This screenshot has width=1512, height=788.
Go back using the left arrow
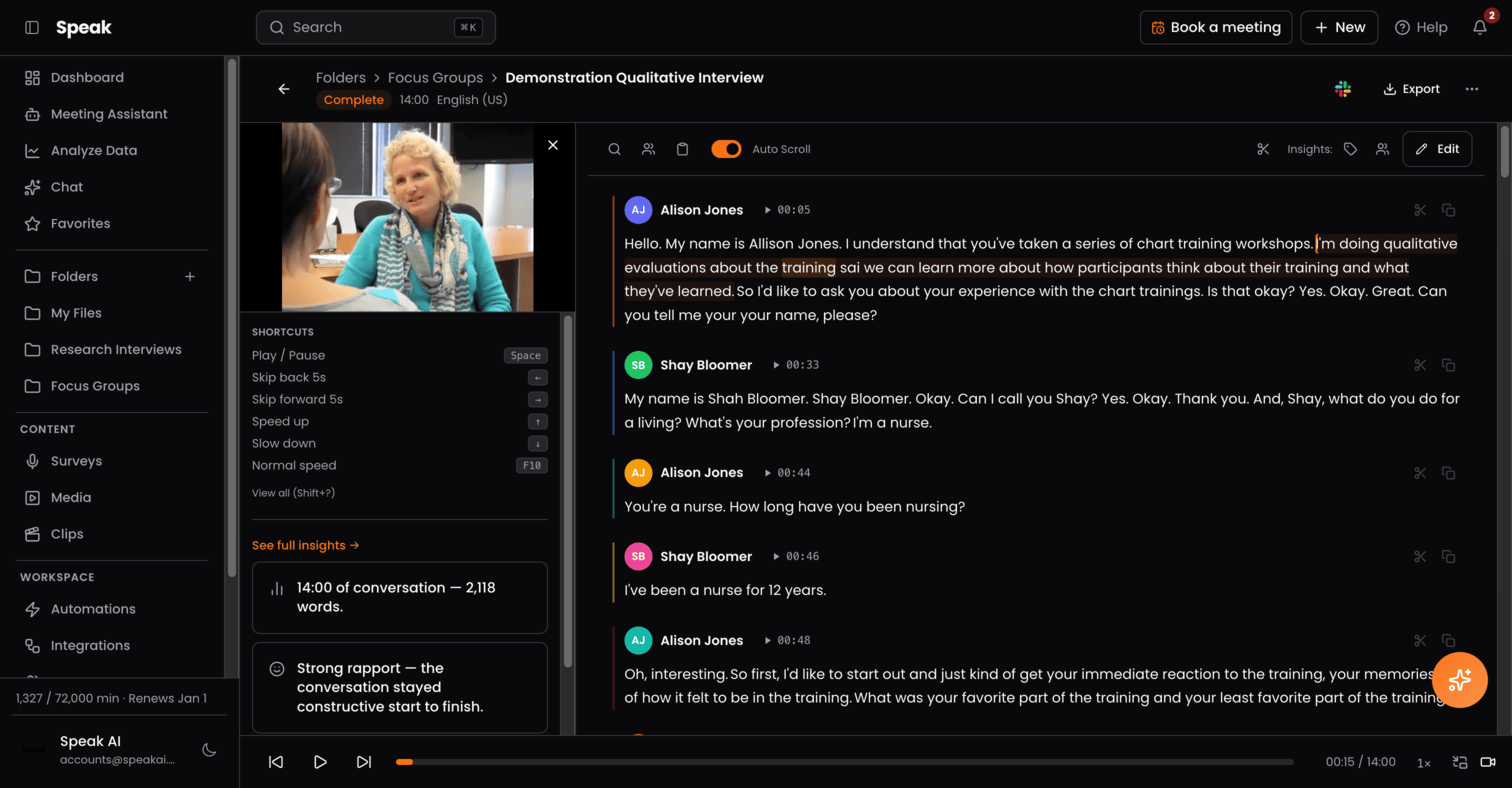(x=284, y=89)
